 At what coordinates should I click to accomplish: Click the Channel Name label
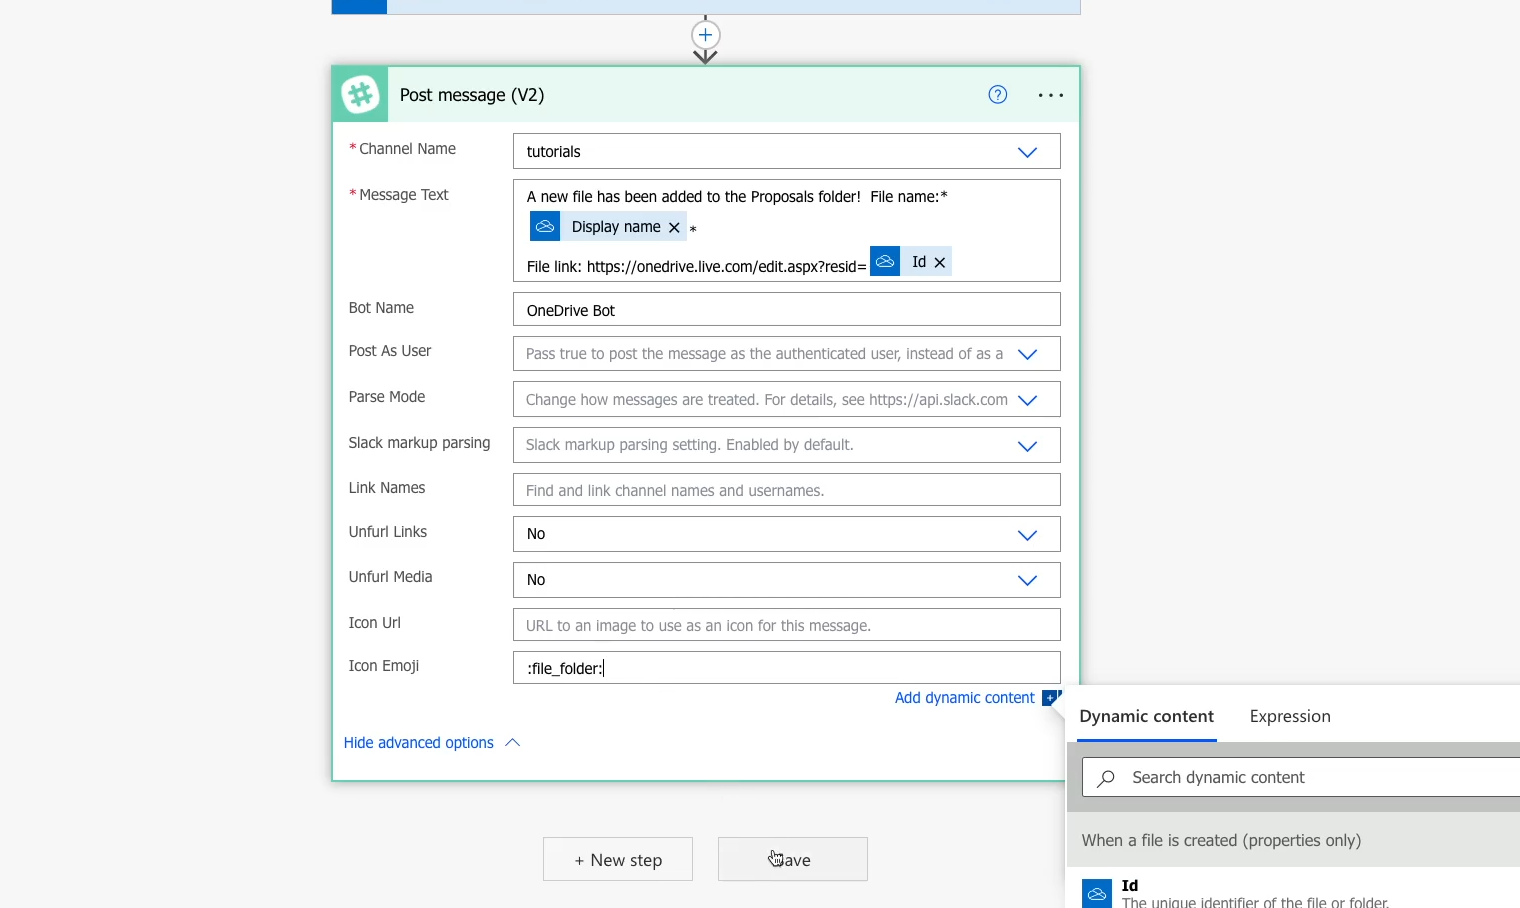pyautogui.click(x=407, y=149)
